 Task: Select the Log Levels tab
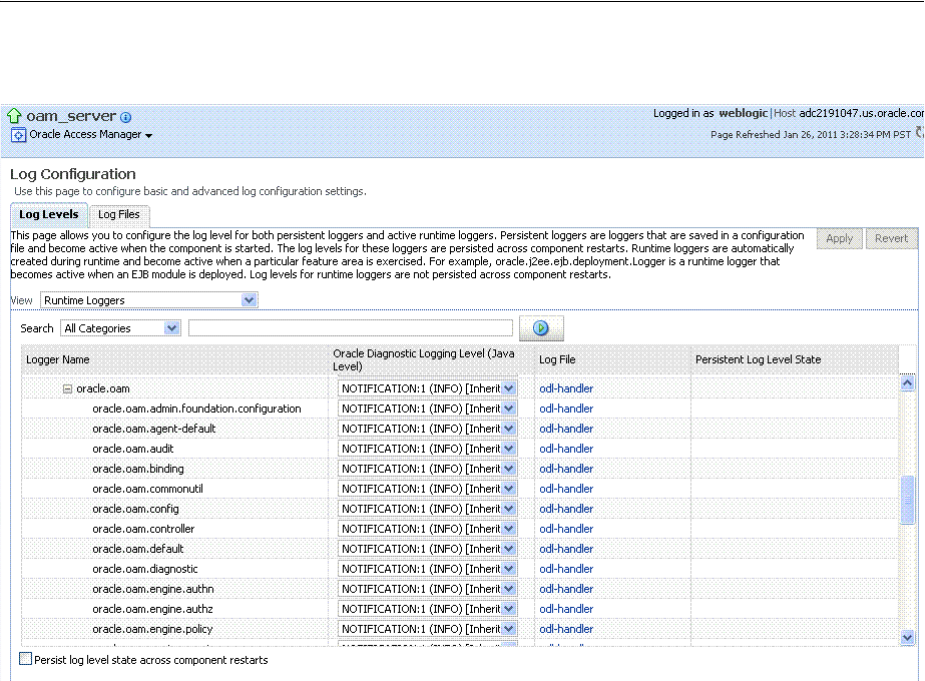(49, 215)
